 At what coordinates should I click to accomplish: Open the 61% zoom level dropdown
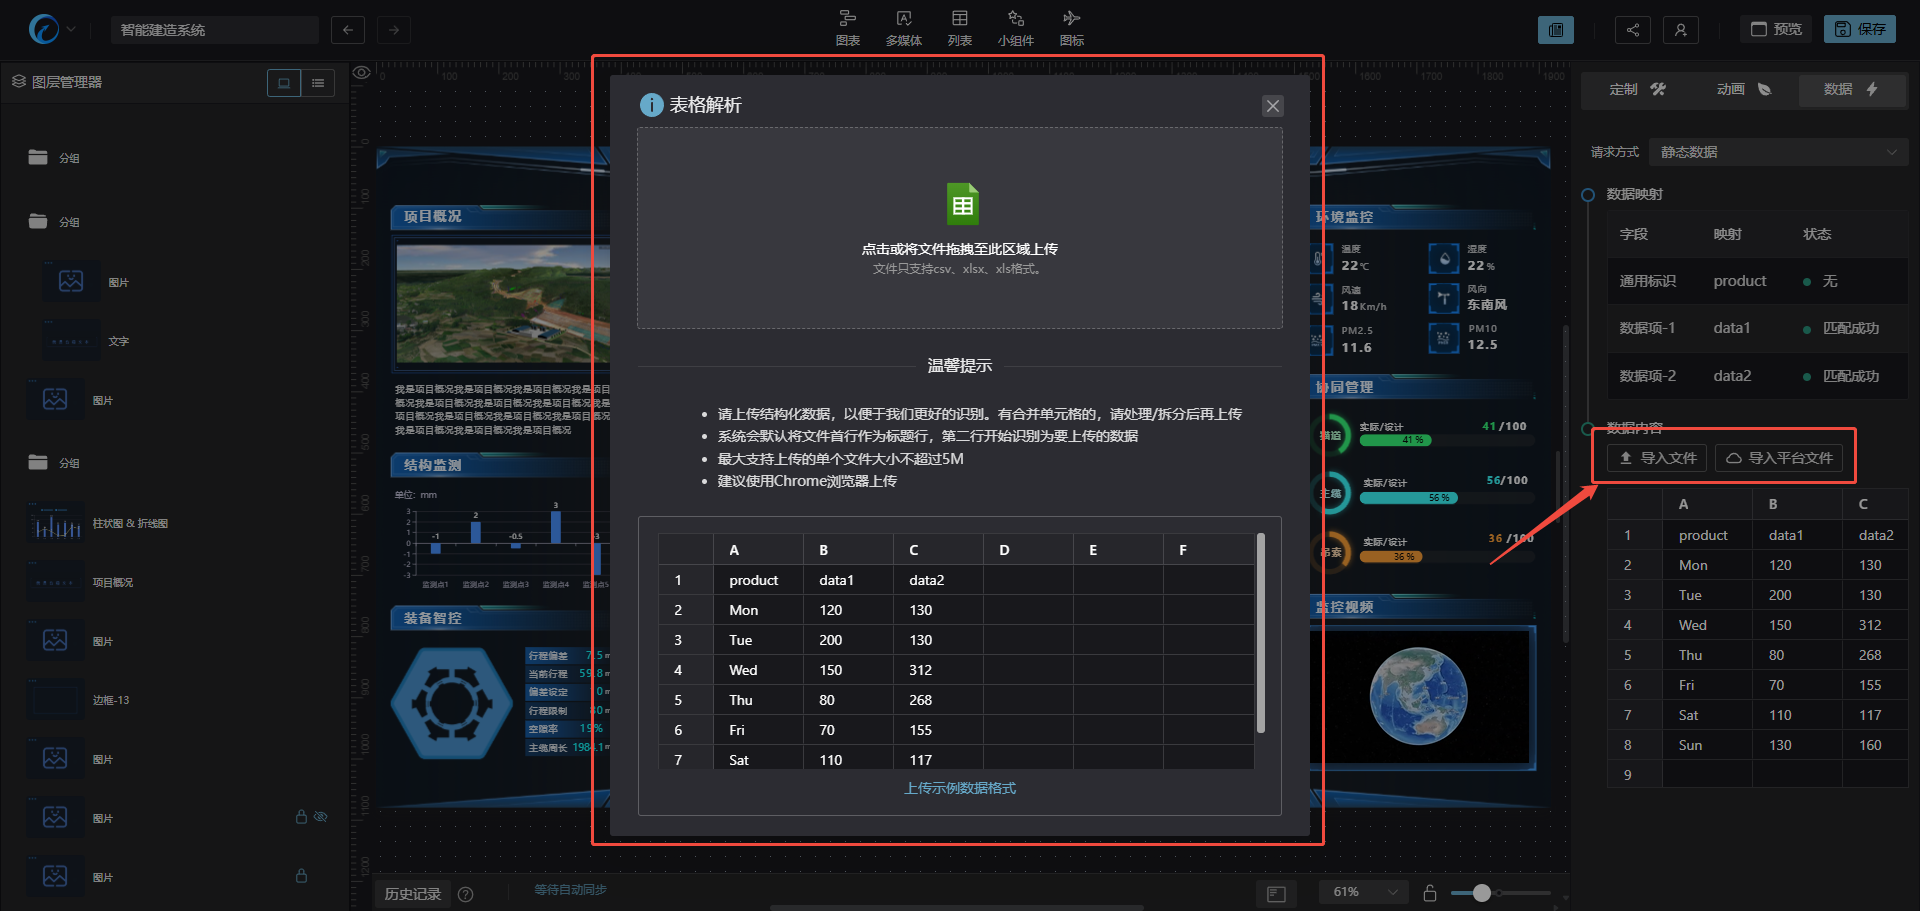(1364, 892)
